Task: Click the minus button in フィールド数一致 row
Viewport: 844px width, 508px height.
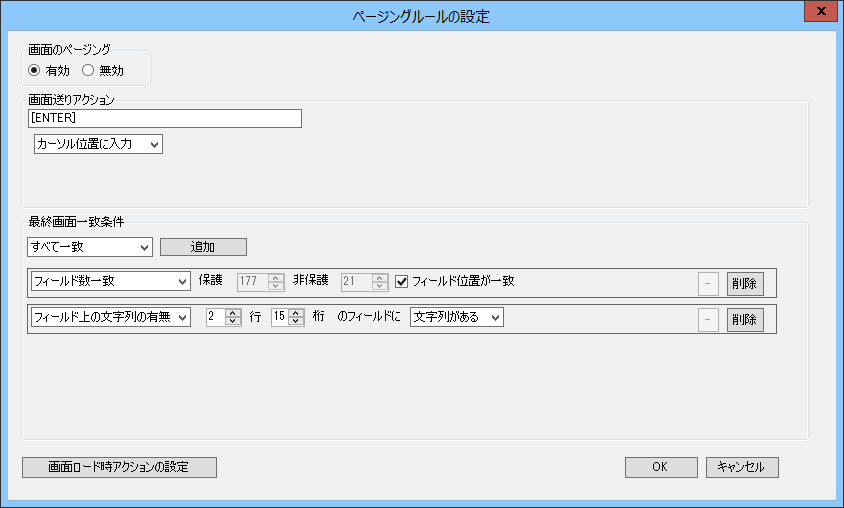Action: coord(708,284)
